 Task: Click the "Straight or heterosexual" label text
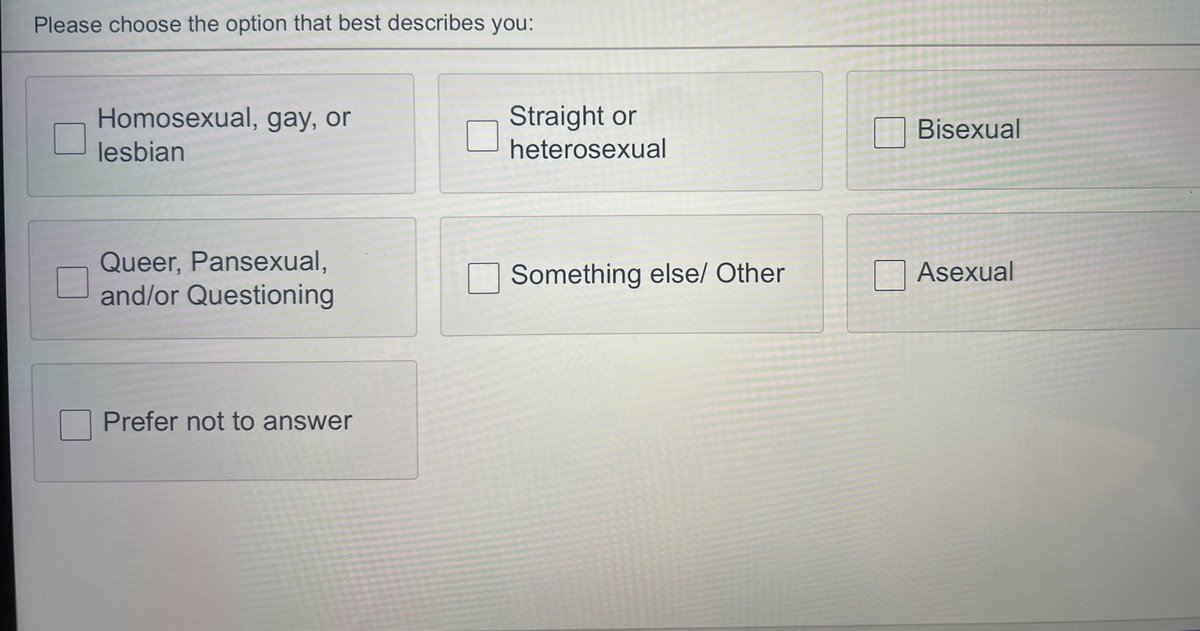(x=587, y=133)
